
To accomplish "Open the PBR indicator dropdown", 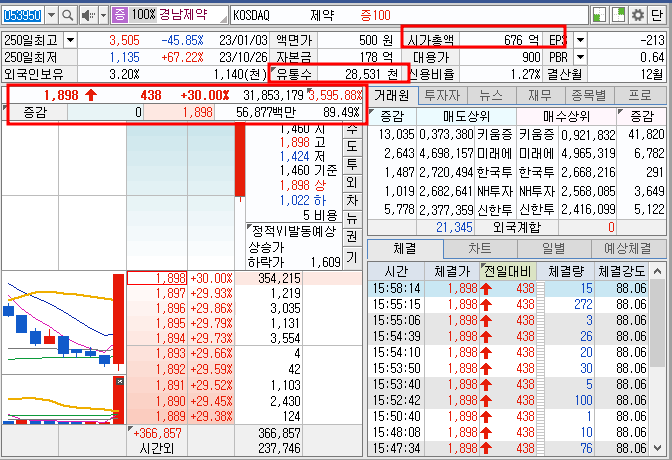I will click(580, 57).
